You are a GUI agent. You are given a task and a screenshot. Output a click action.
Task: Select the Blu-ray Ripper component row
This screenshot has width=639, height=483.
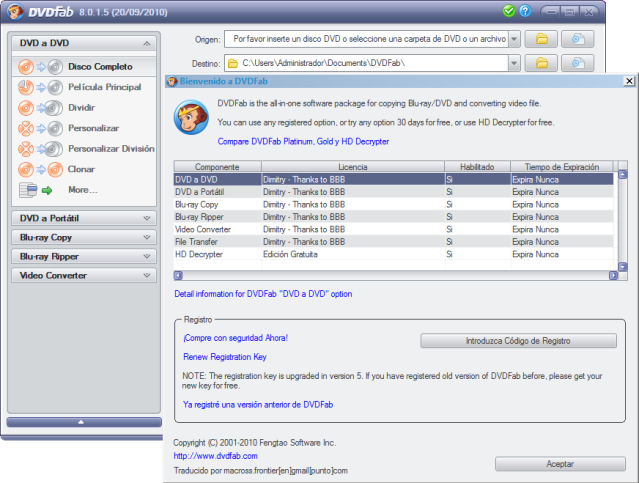tap(394, 217)
